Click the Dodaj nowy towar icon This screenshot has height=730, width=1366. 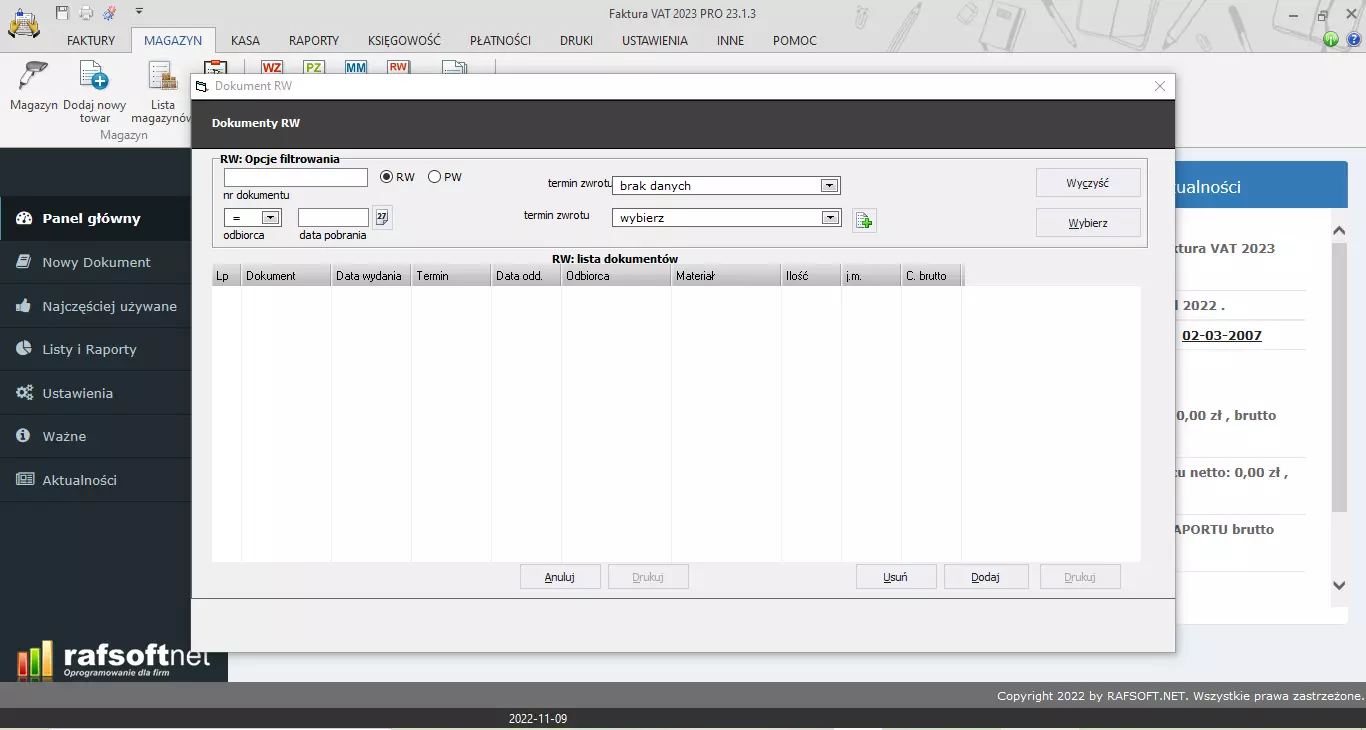(94, 78)
